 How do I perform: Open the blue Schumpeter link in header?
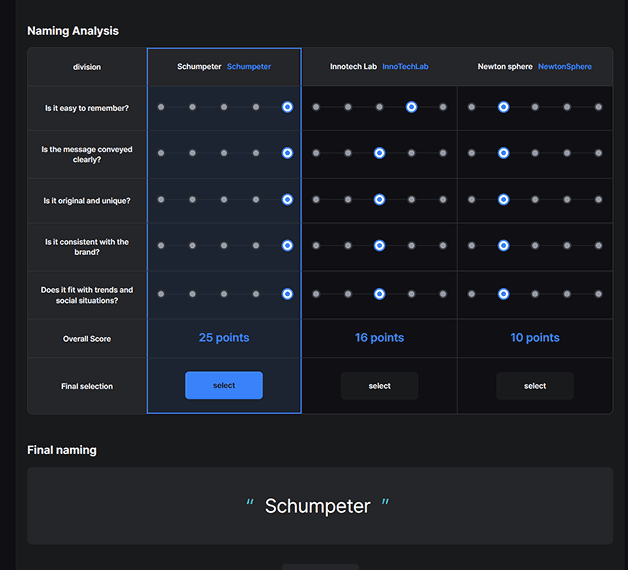pos(249,66)
